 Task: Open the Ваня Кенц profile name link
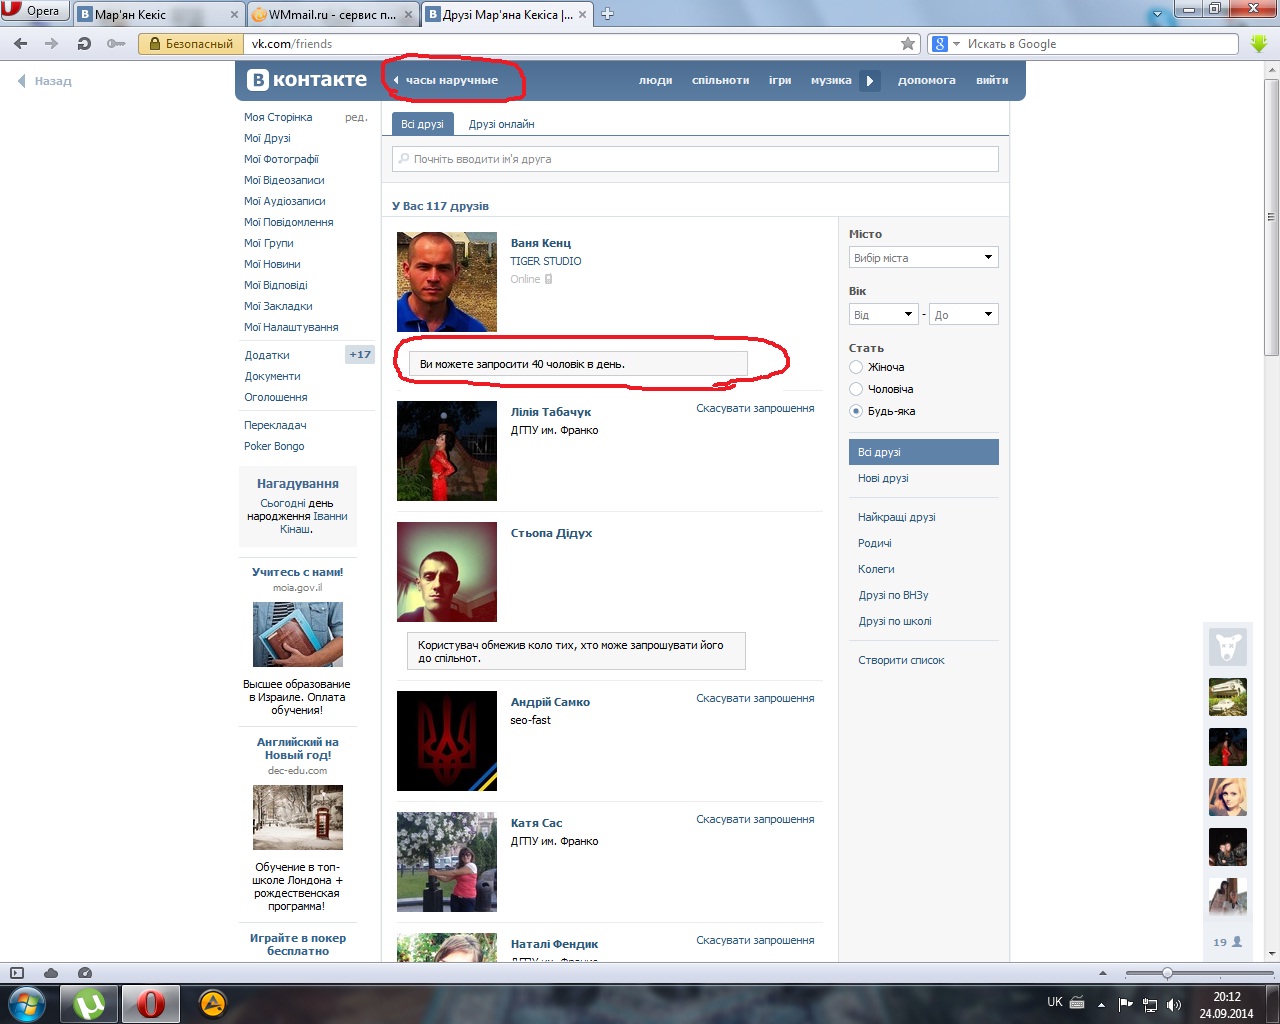[541, 243]
